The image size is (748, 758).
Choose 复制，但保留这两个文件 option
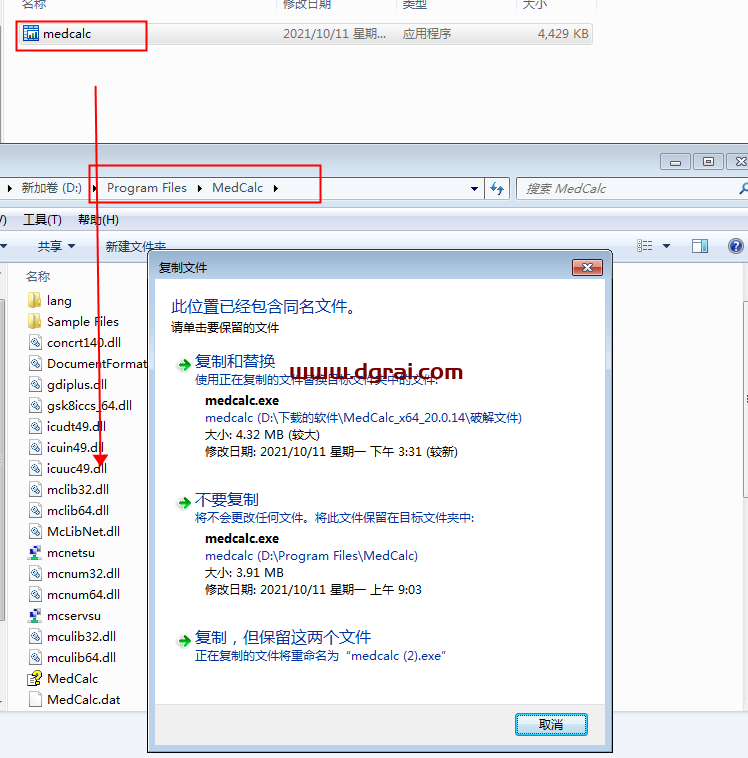pos(282,637)
